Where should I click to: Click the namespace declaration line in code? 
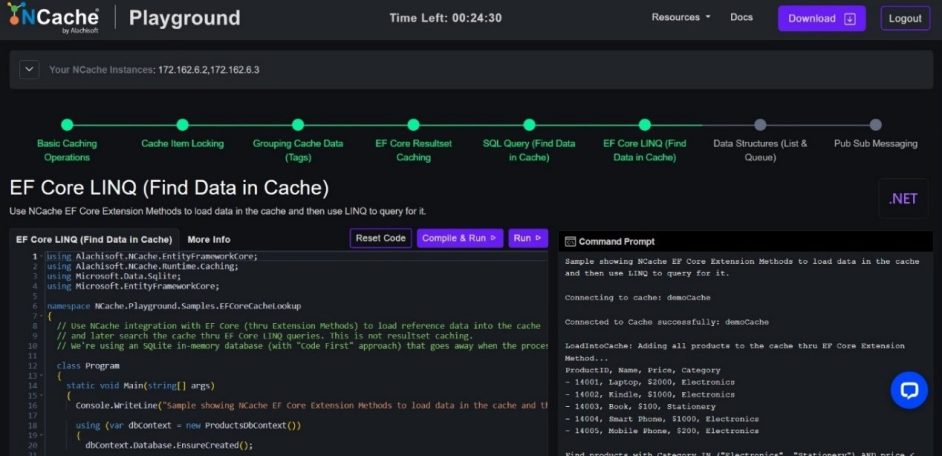174,306
